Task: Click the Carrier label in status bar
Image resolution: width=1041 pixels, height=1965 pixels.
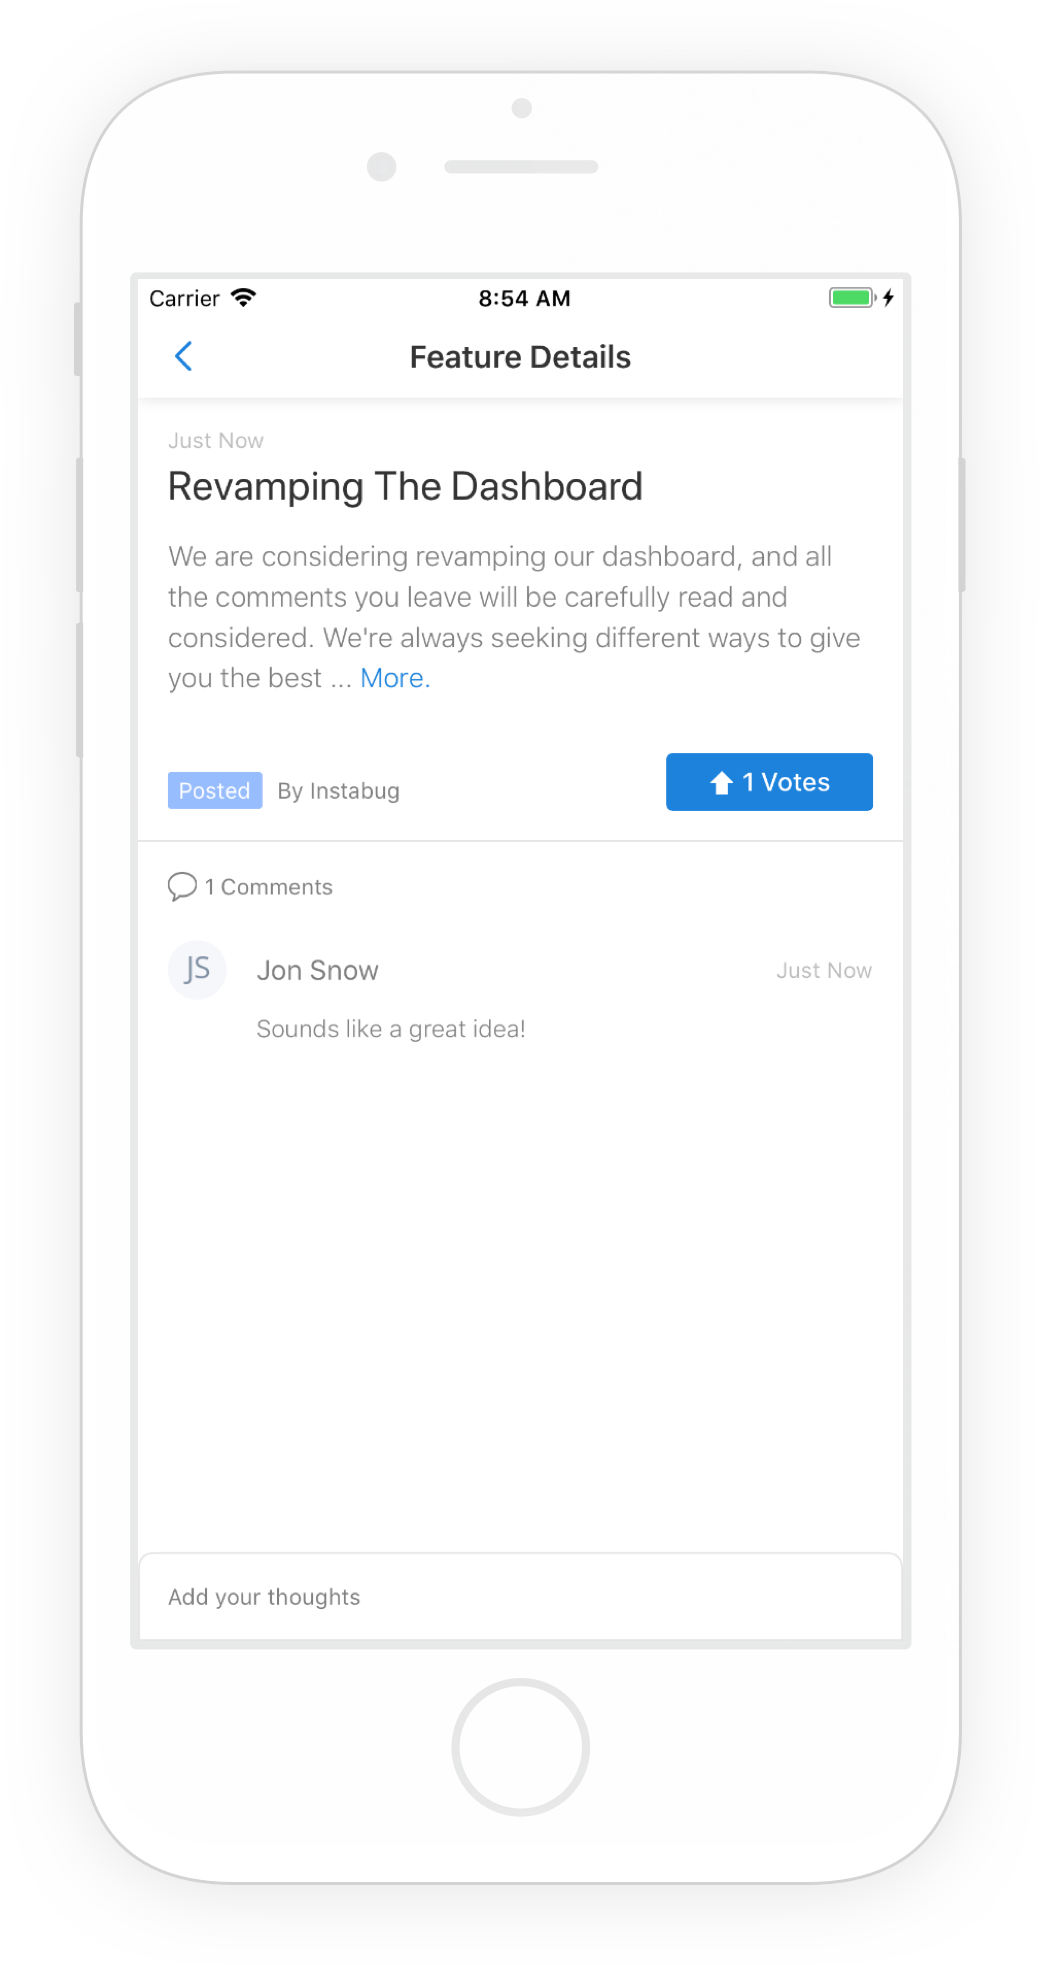Action: [184, 298]
